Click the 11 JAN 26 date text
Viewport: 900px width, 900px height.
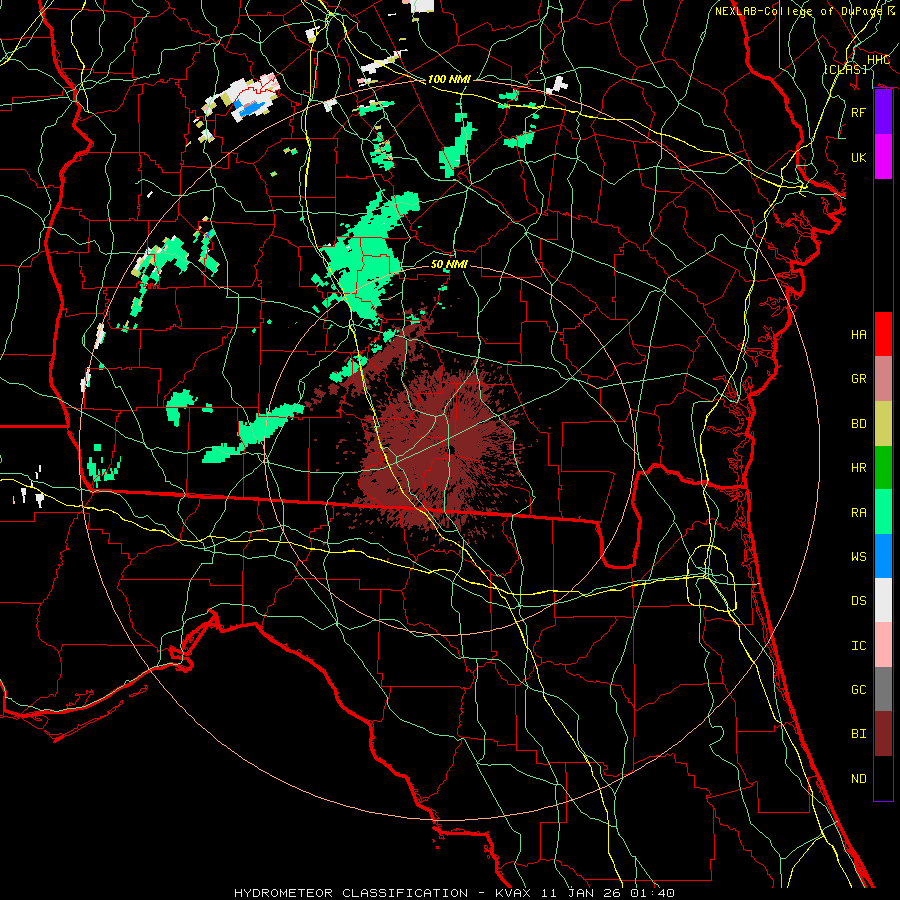(581, 893)
